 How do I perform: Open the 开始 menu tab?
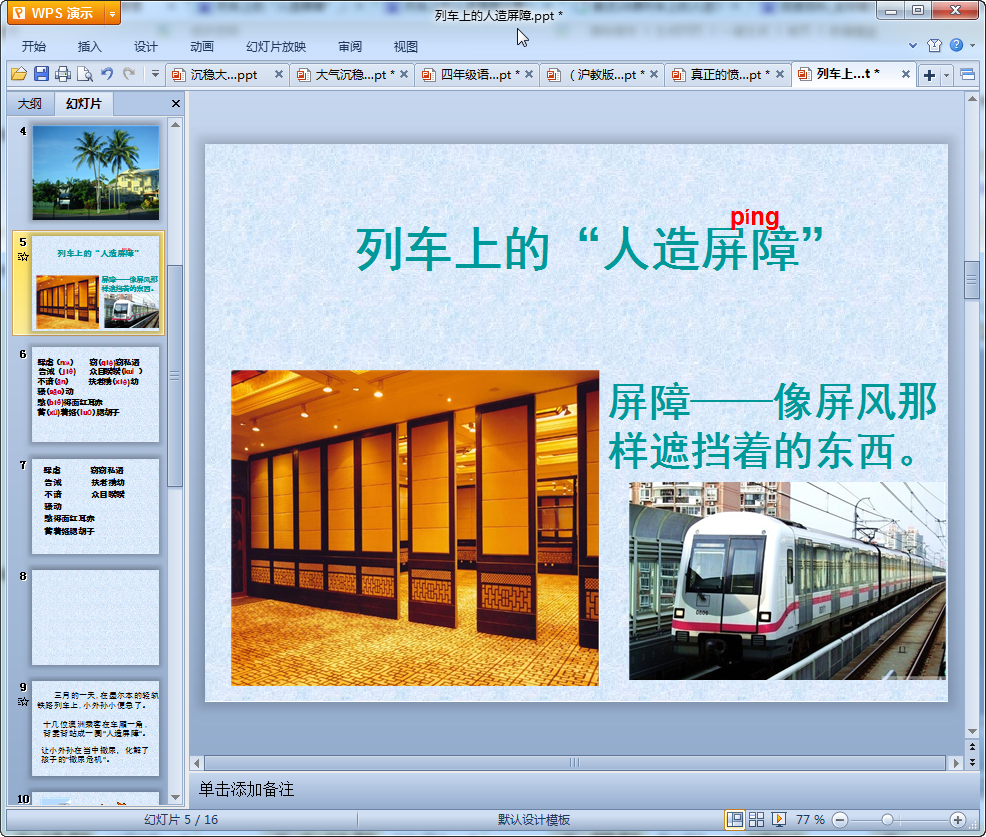[x=34, y=47]
